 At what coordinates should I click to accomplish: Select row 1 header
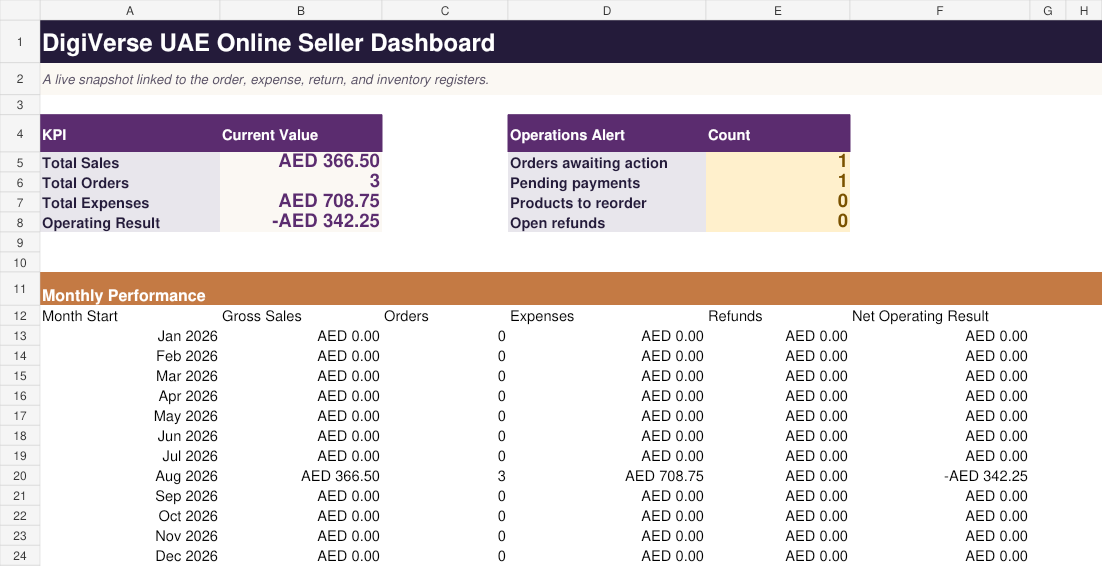coord(20,41)
